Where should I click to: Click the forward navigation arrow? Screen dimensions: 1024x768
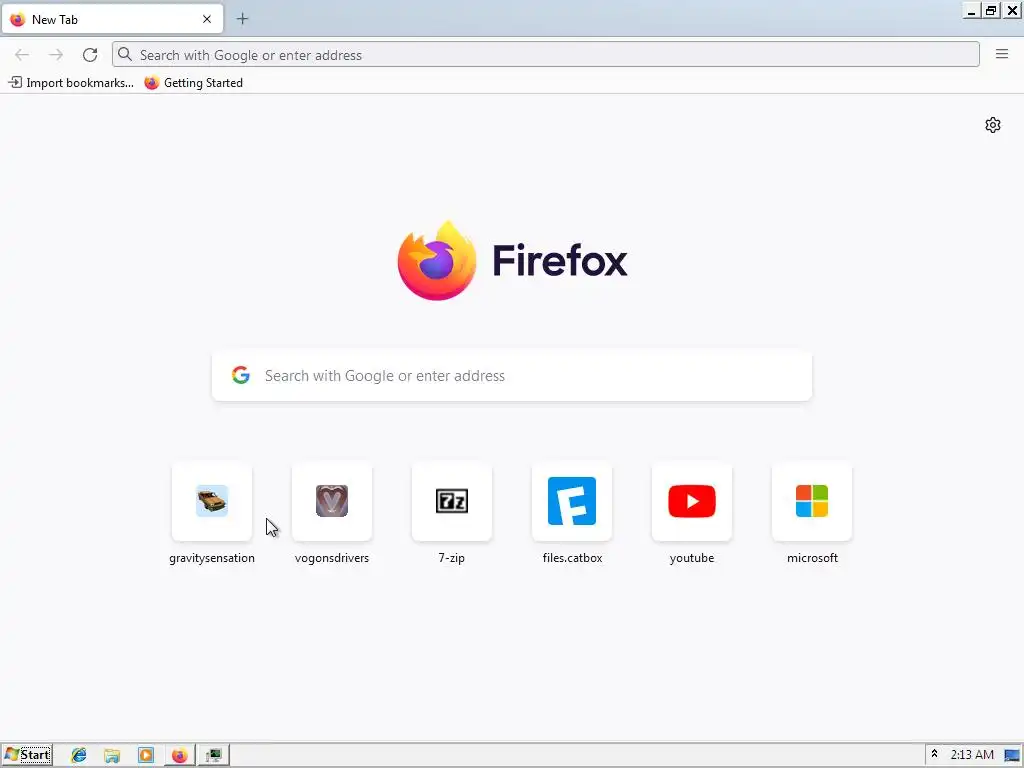[x=56, y=55]
